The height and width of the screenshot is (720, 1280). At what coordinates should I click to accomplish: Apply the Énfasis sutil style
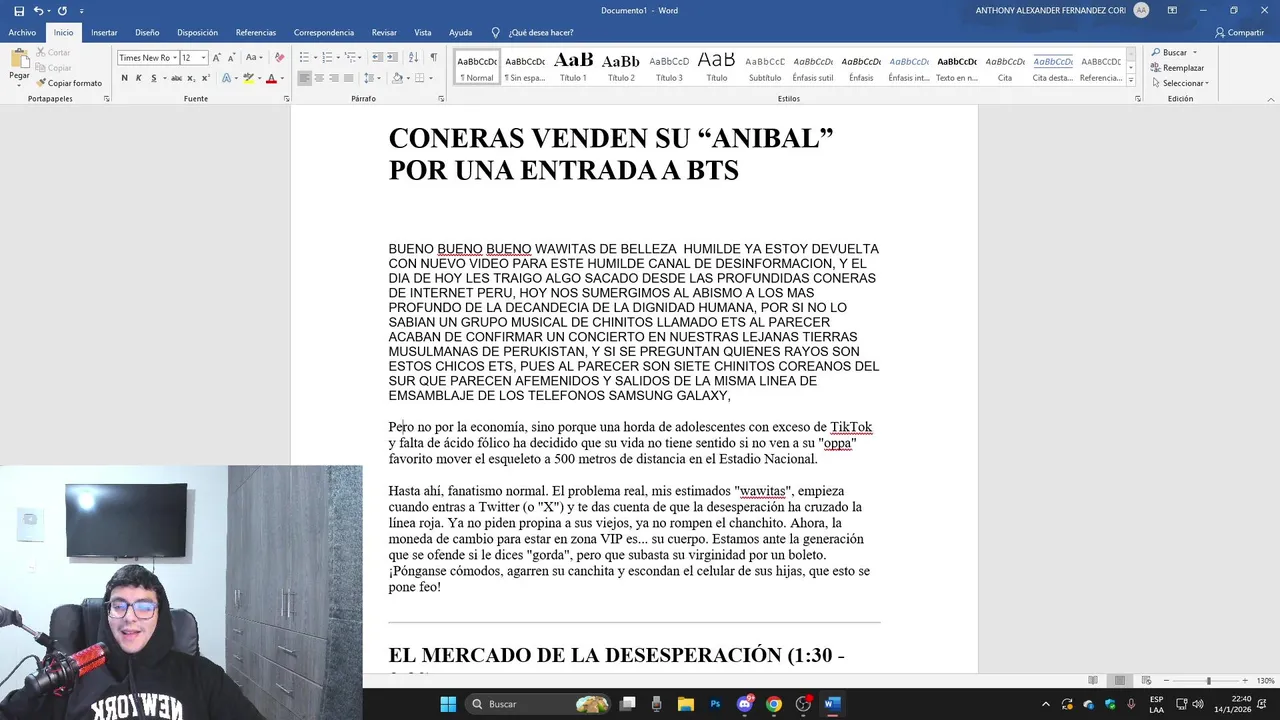[813, 67]
